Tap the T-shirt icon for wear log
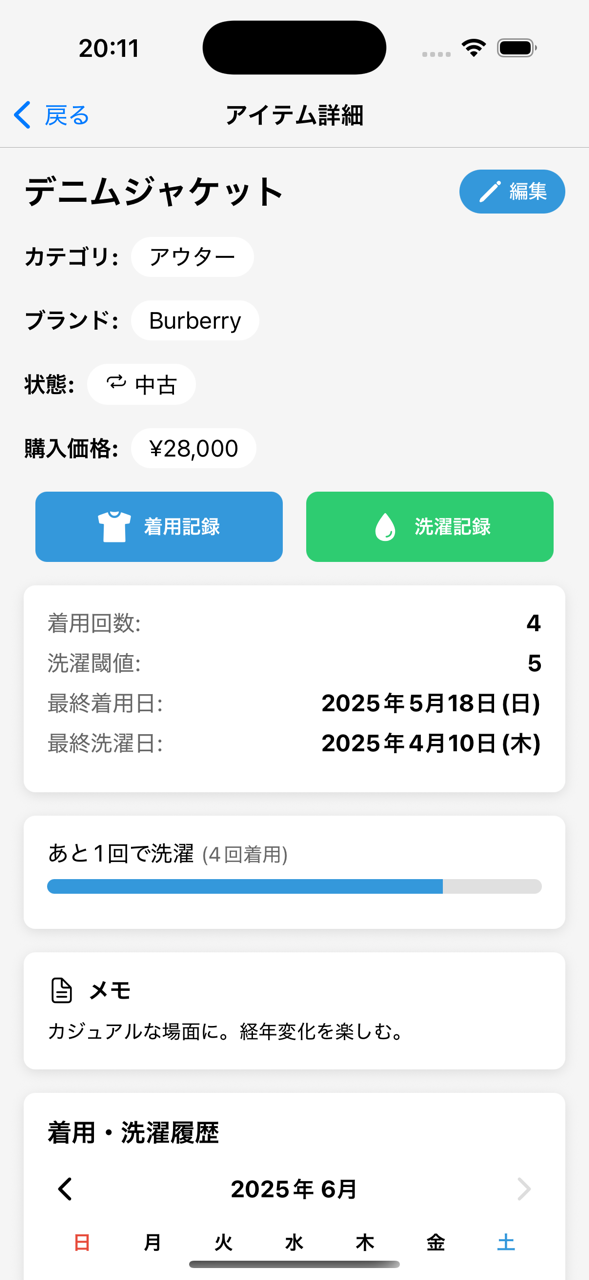 tap(114, 527)
